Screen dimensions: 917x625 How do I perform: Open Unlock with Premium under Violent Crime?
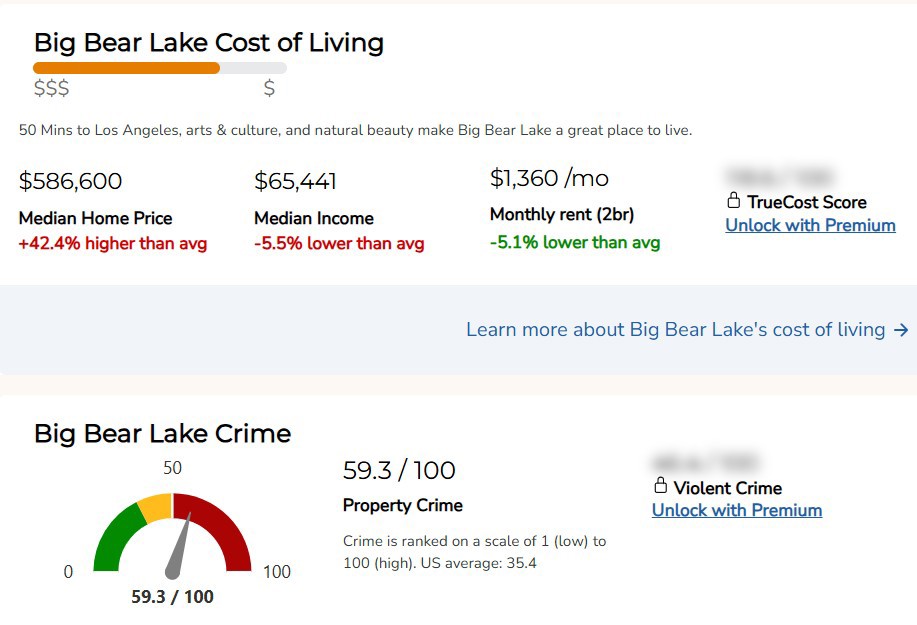point(737,510)
